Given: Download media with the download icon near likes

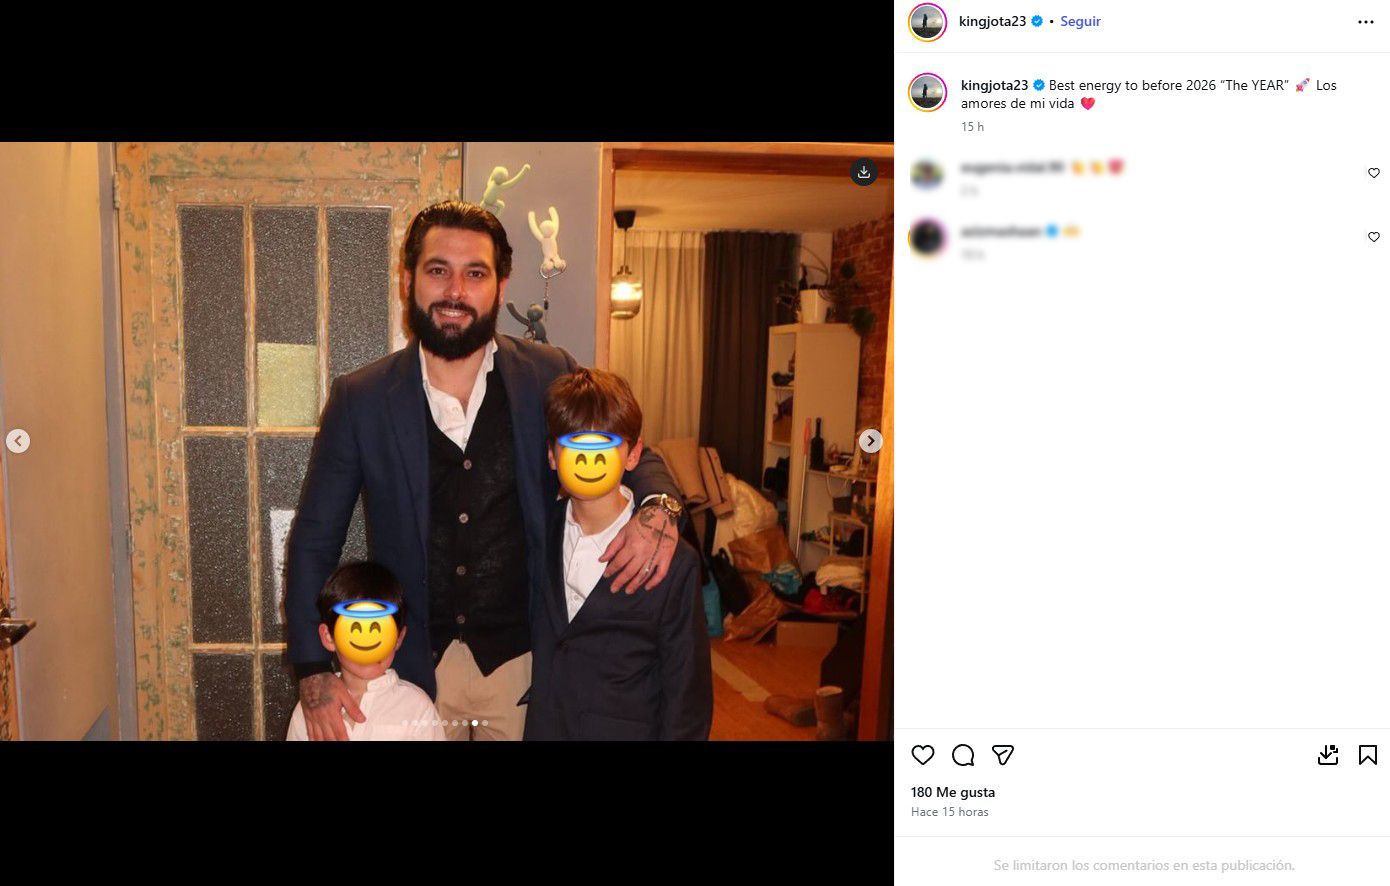Looking at the screenshot, I should [x=1328, y=755].
